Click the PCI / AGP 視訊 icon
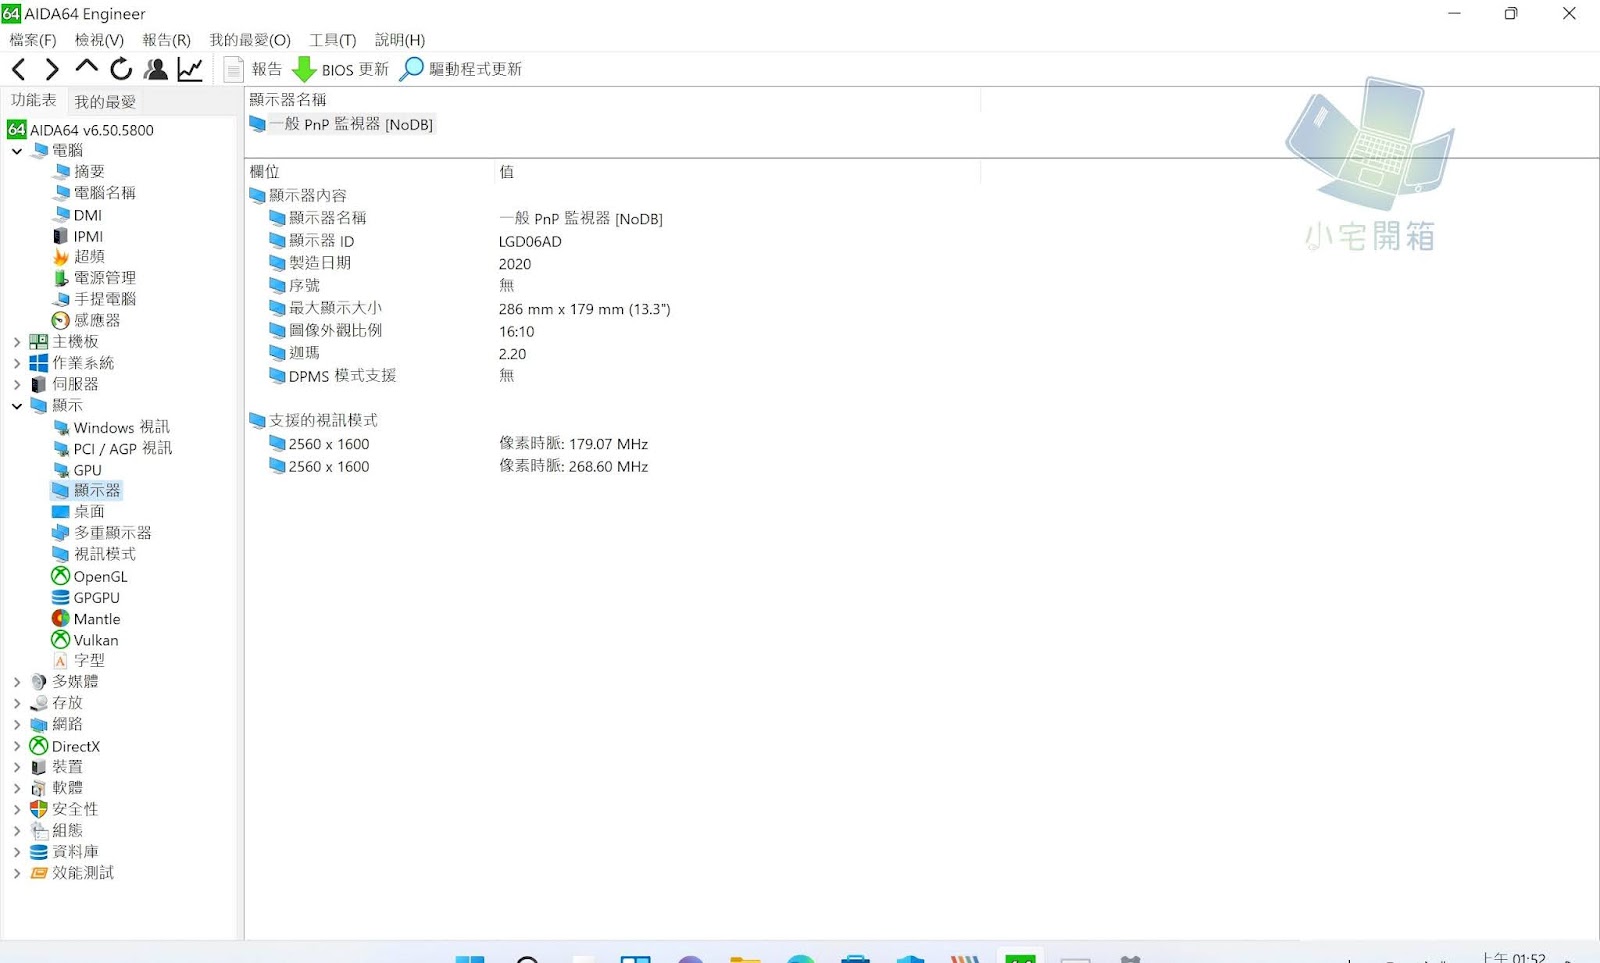 click(61, 449)
